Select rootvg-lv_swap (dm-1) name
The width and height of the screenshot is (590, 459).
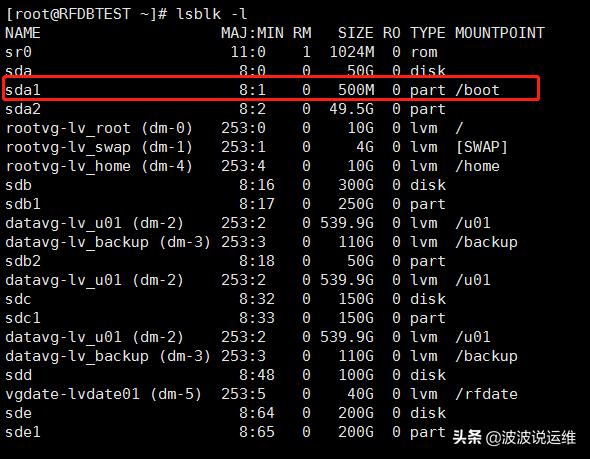tap(99, 147)
